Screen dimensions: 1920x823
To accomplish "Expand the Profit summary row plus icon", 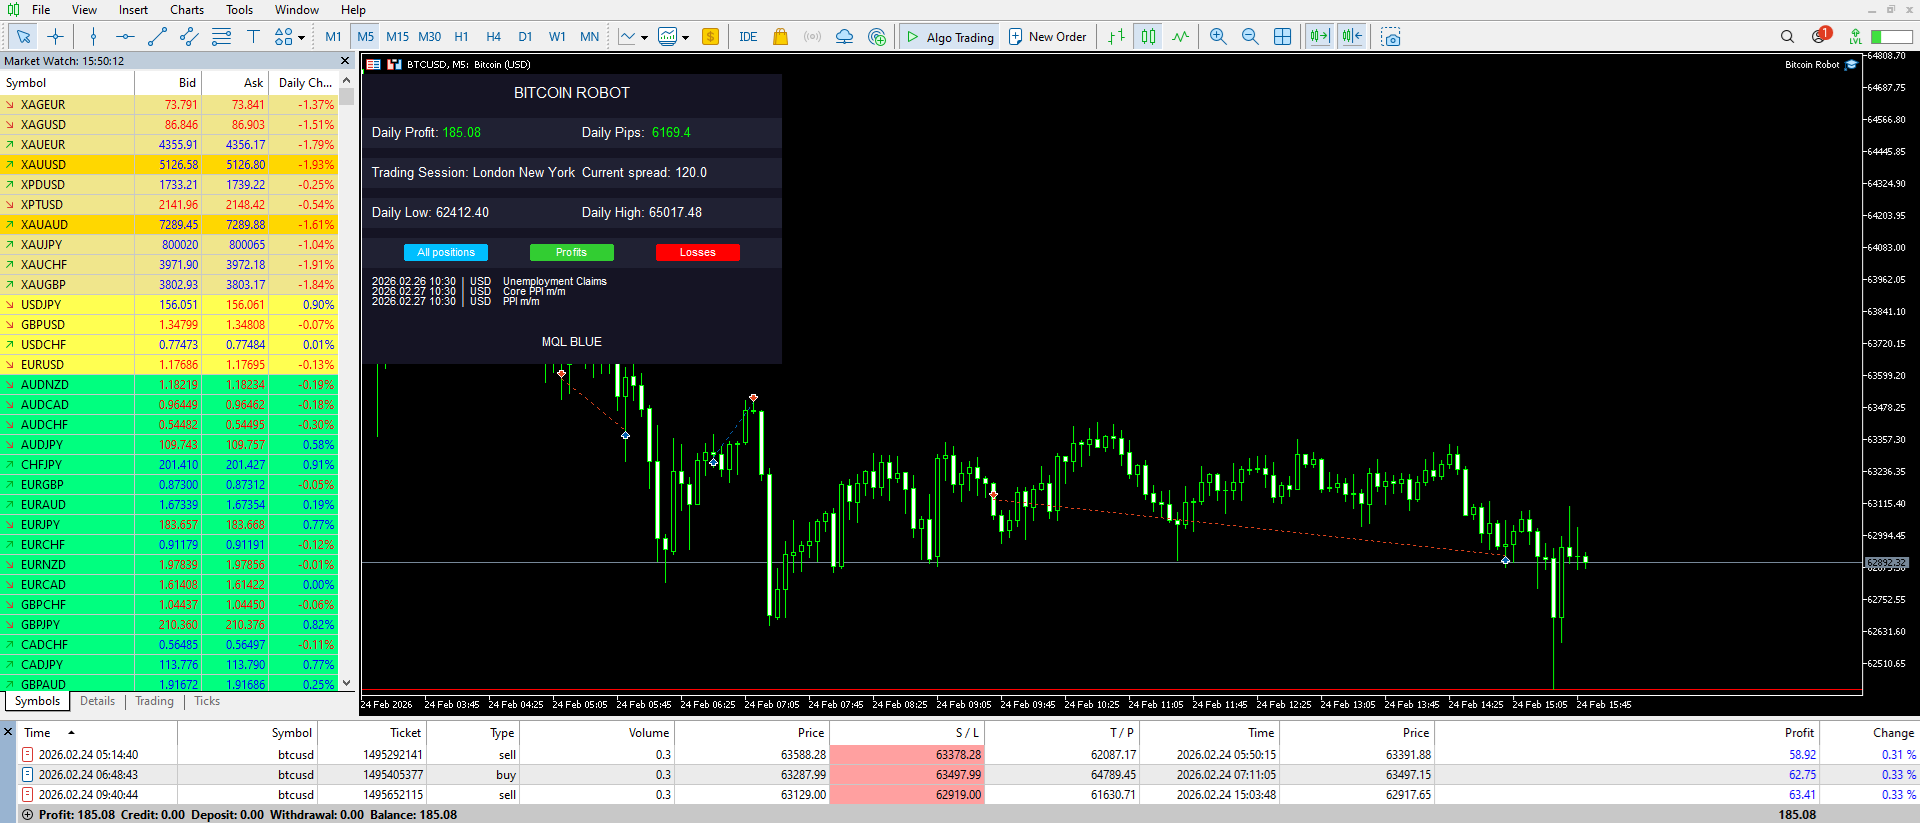I will [x=27, y=815].
